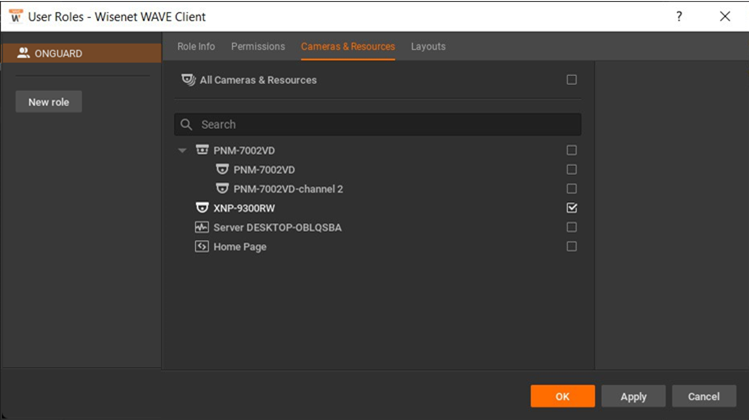Click the multi-sensor icon beside PNM-7002VD group
The width and height of the screenshot is (749, 420).
202,150
